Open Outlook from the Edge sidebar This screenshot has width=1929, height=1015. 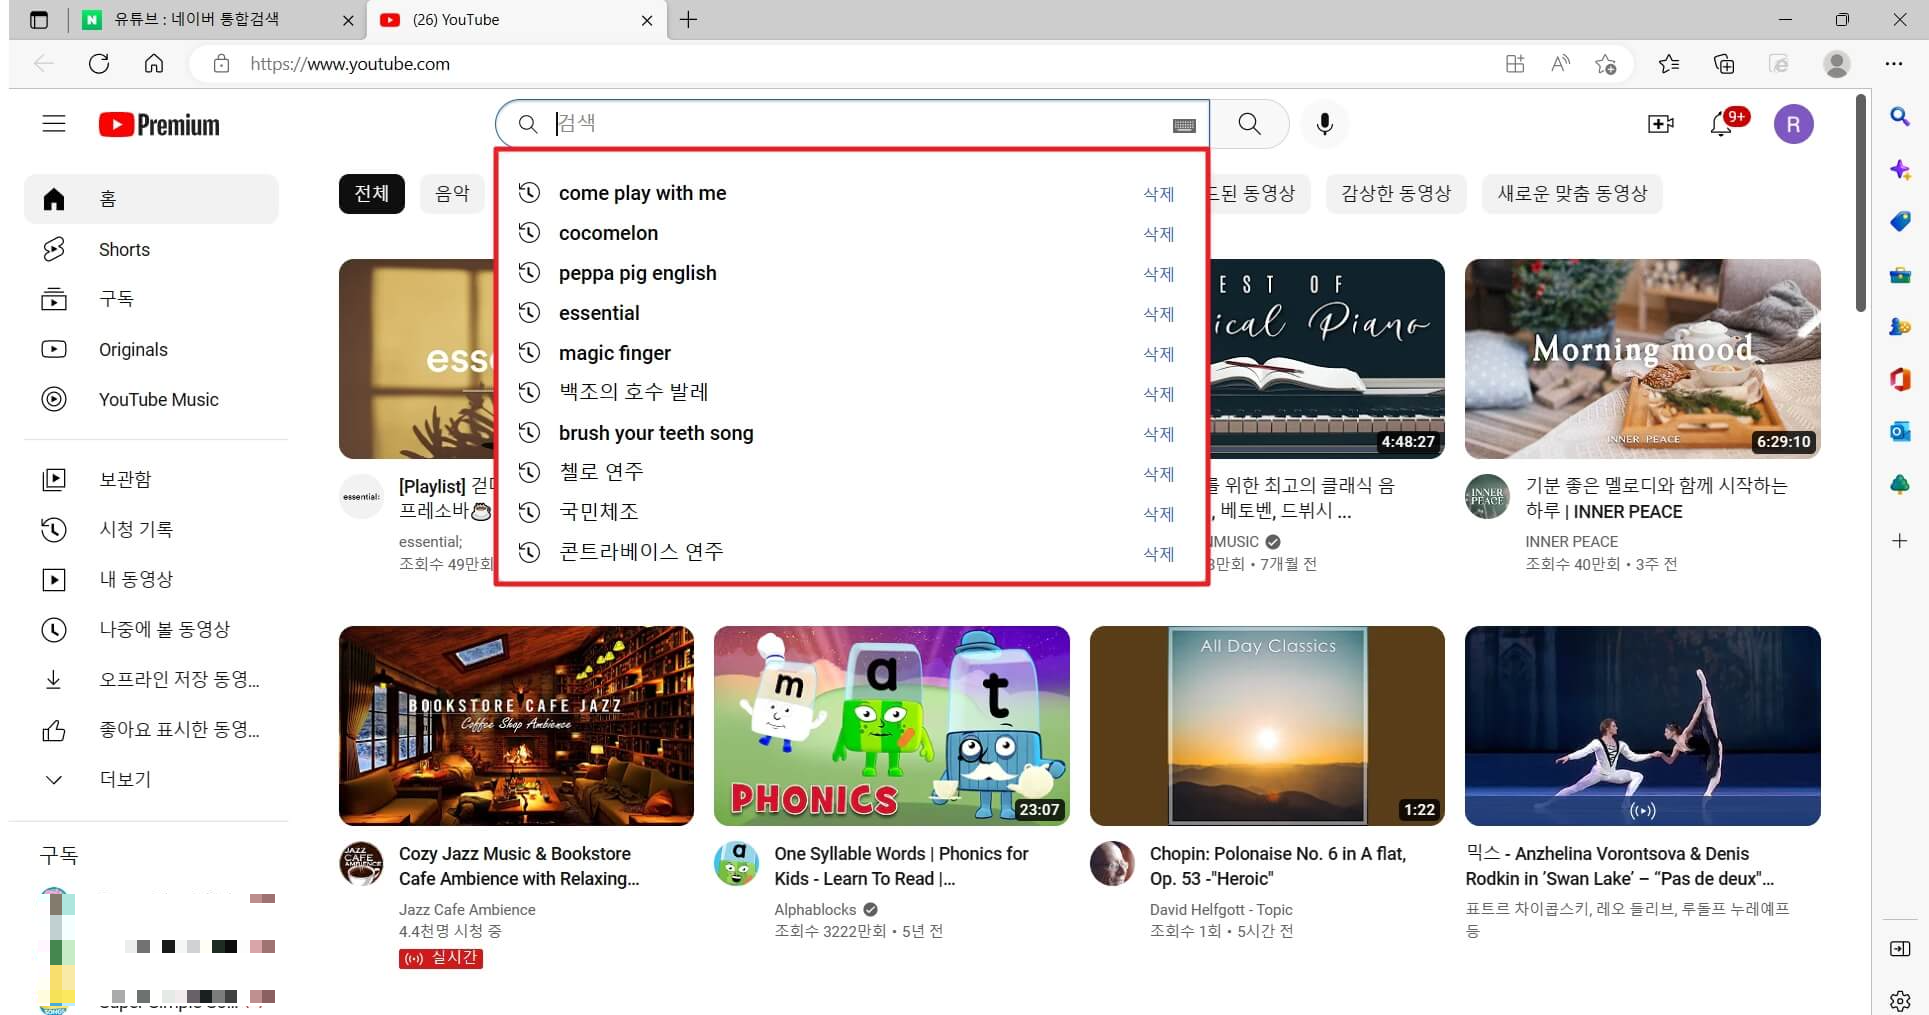(1899, 431)
